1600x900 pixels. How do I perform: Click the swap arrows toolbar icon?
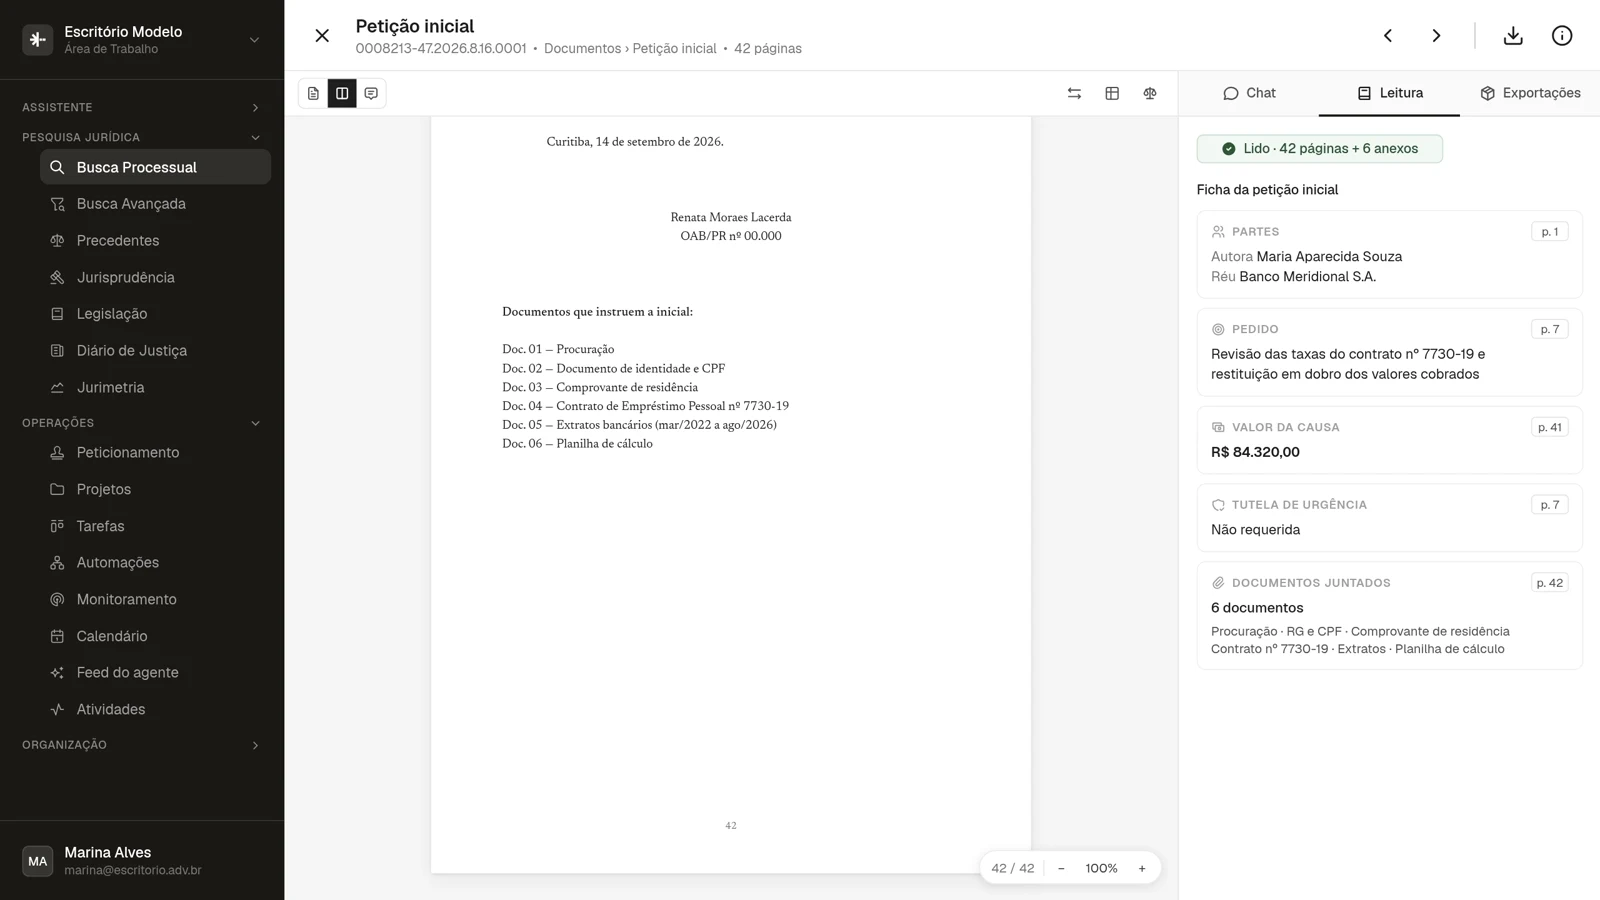click(1074, 93)
